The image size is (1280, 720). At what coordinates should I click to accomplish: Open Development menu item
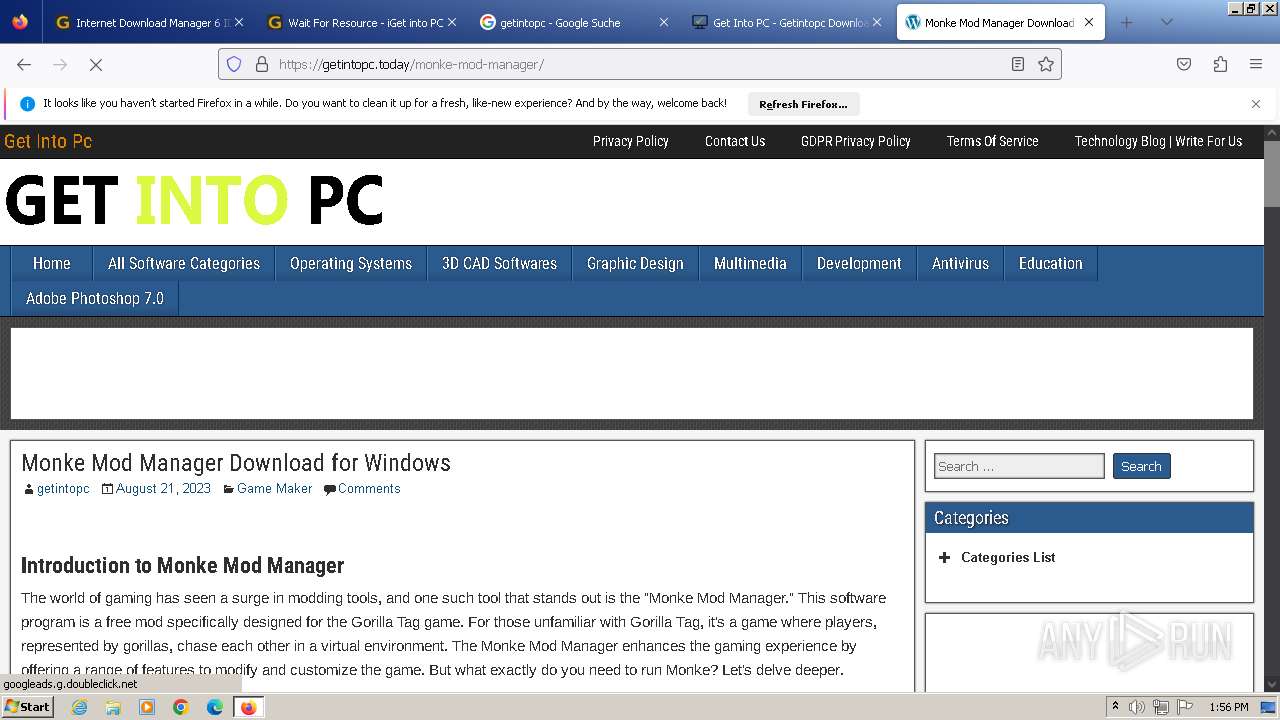pos(859,263)
